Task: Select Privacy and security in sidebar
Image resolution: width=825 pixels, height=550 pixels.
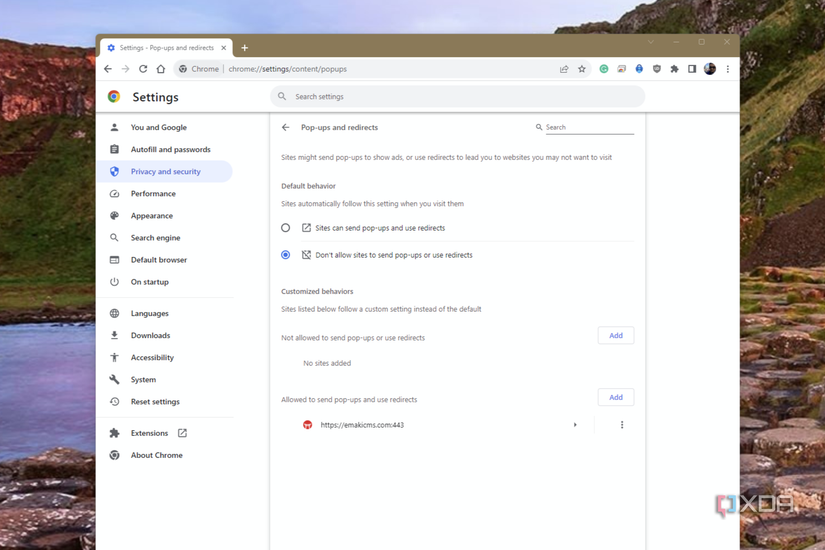Action: (x=165, y=172)
